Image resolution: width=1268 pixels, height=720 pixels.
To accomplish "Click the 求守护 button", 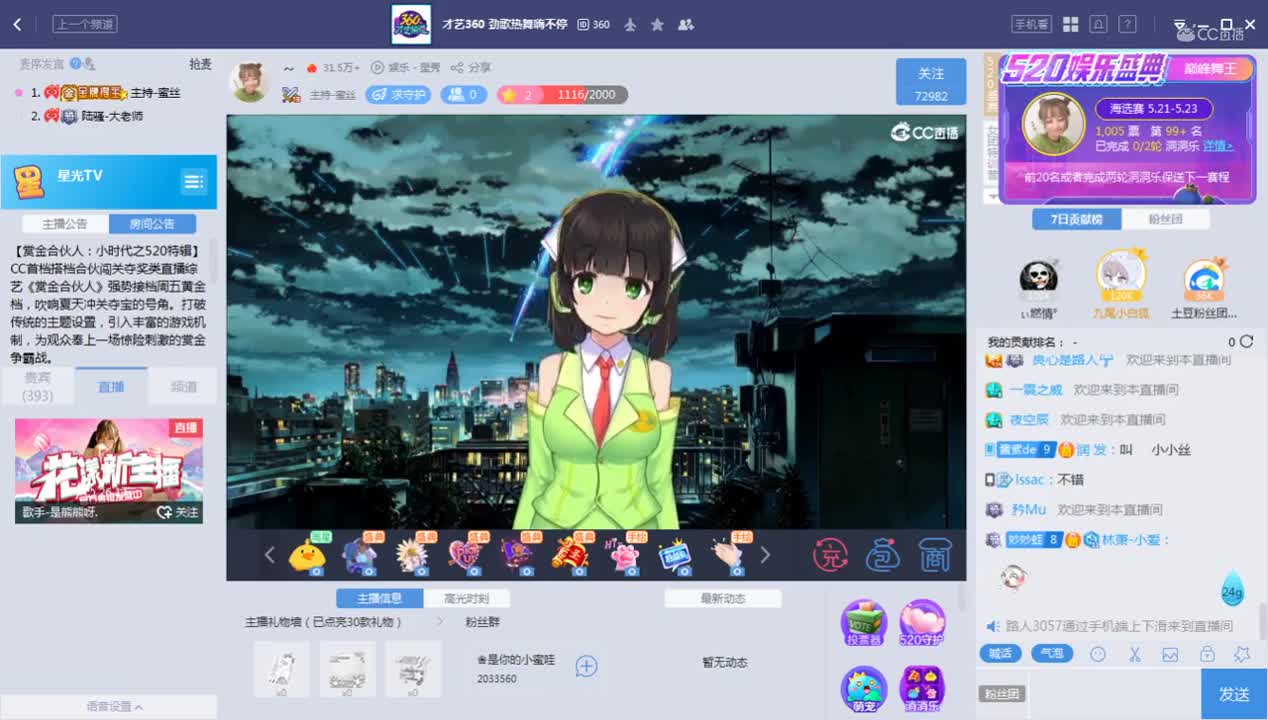I will coord(398,95).
